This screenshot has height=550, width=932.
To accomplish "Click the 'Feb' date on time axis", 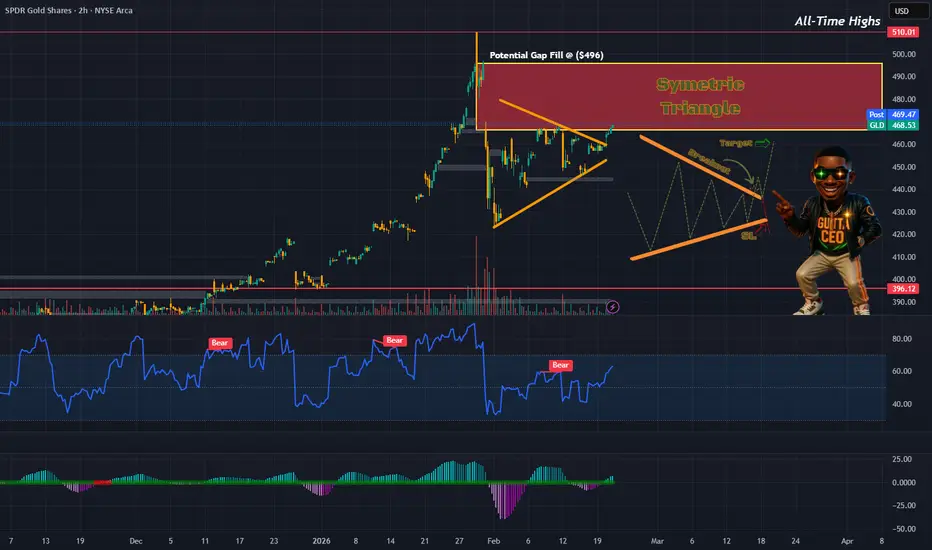I will pos(493,541).
